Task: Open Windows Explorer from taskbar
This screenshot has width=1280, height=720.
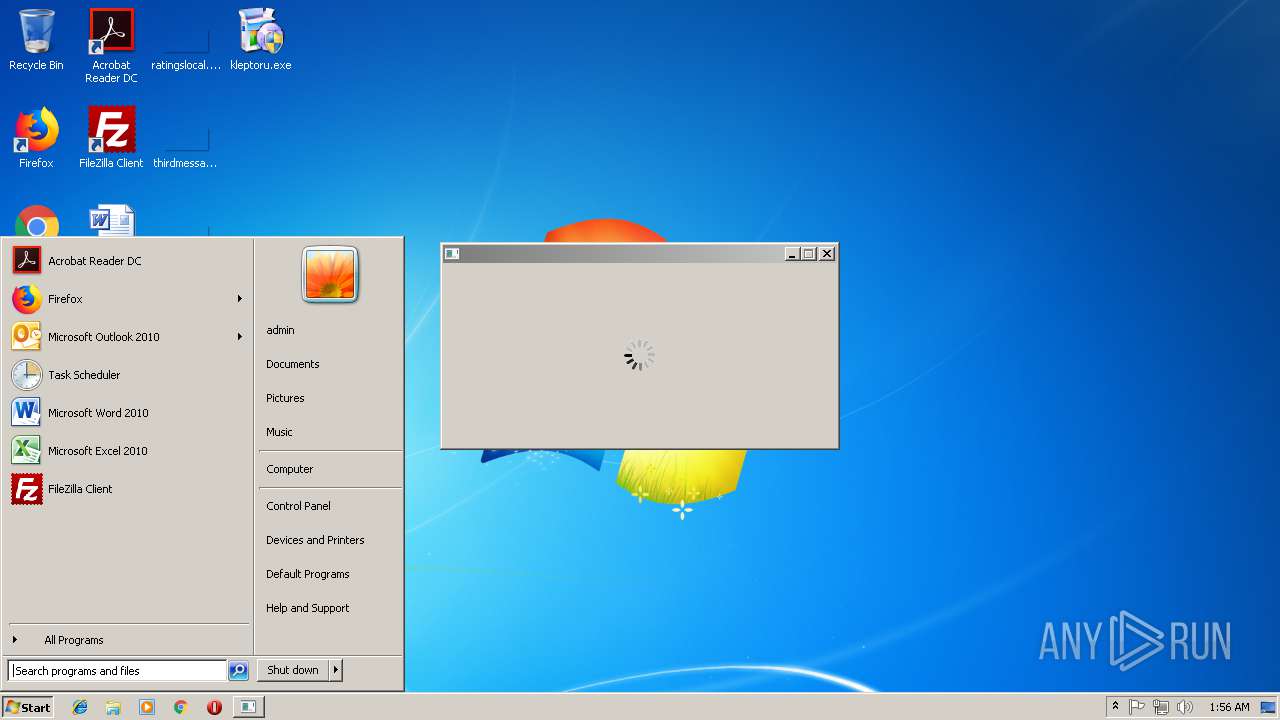Action: click(x=113, y=707)
